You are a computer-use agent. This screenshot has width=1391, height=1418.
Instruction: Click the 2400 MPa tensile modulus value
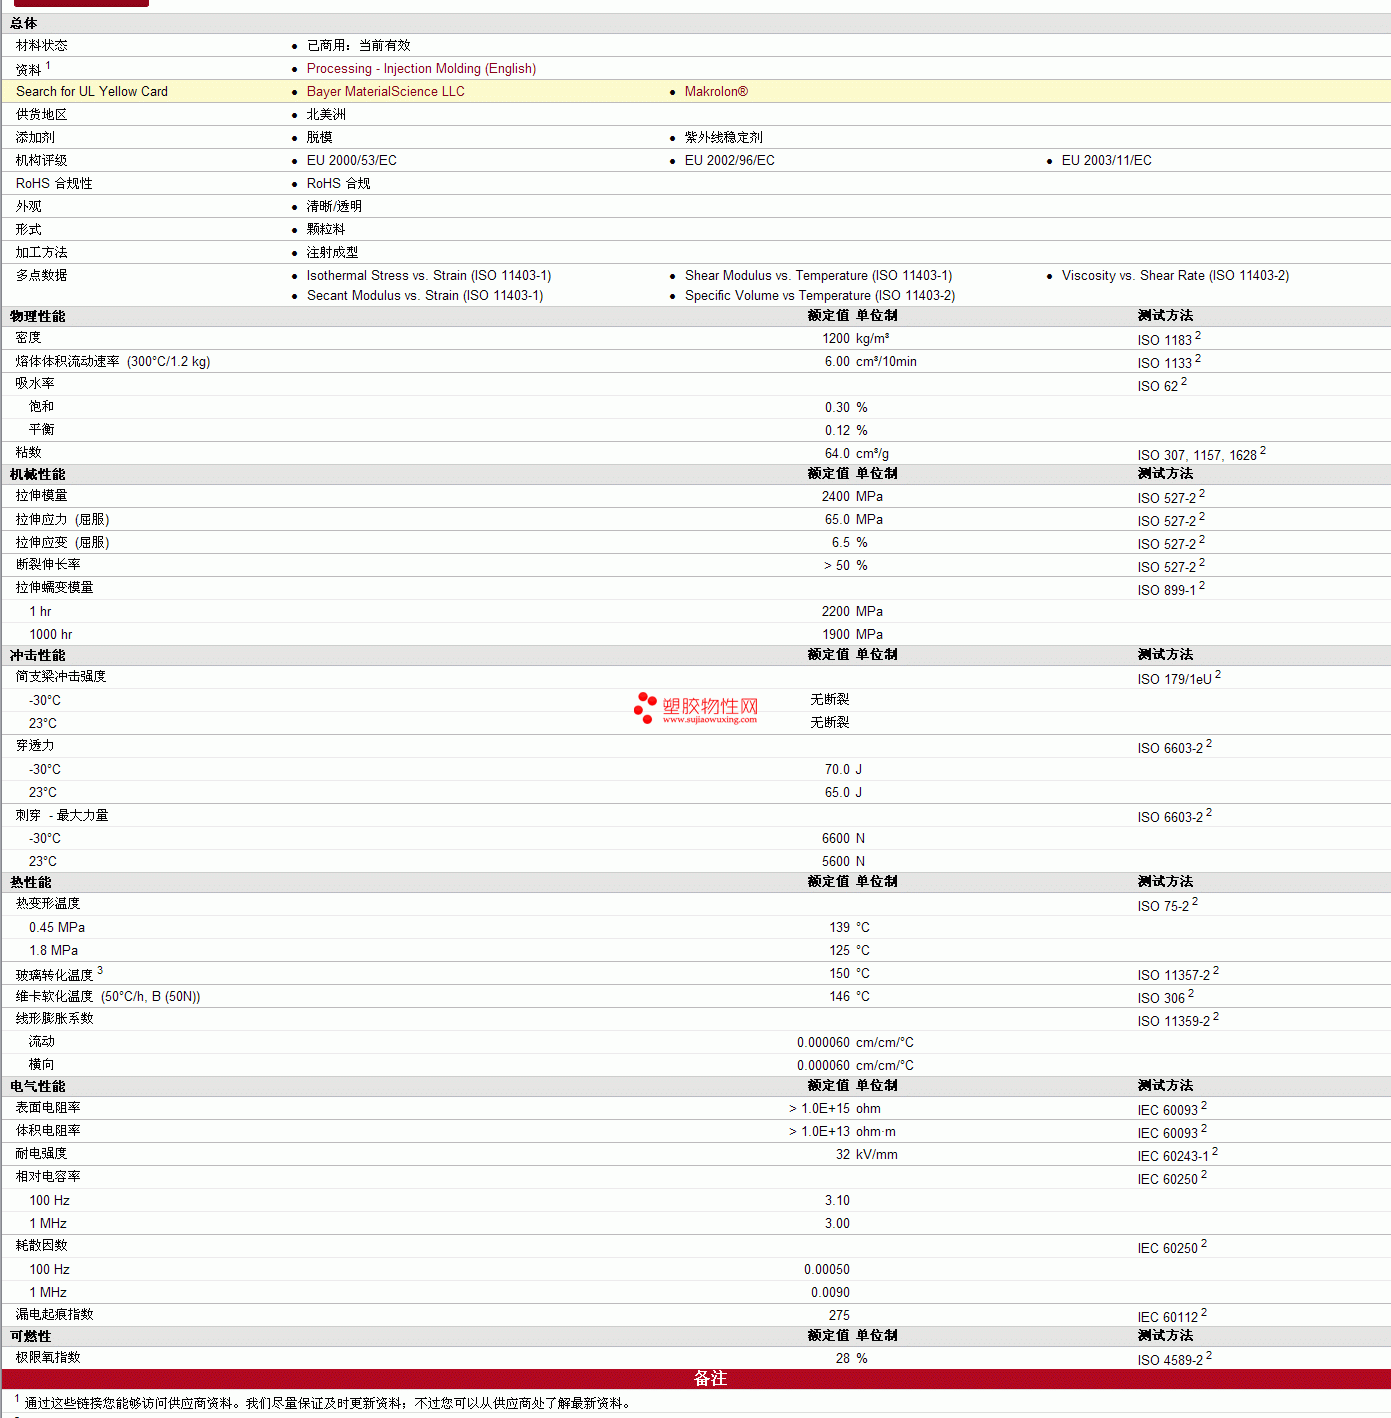click(852, 496)
